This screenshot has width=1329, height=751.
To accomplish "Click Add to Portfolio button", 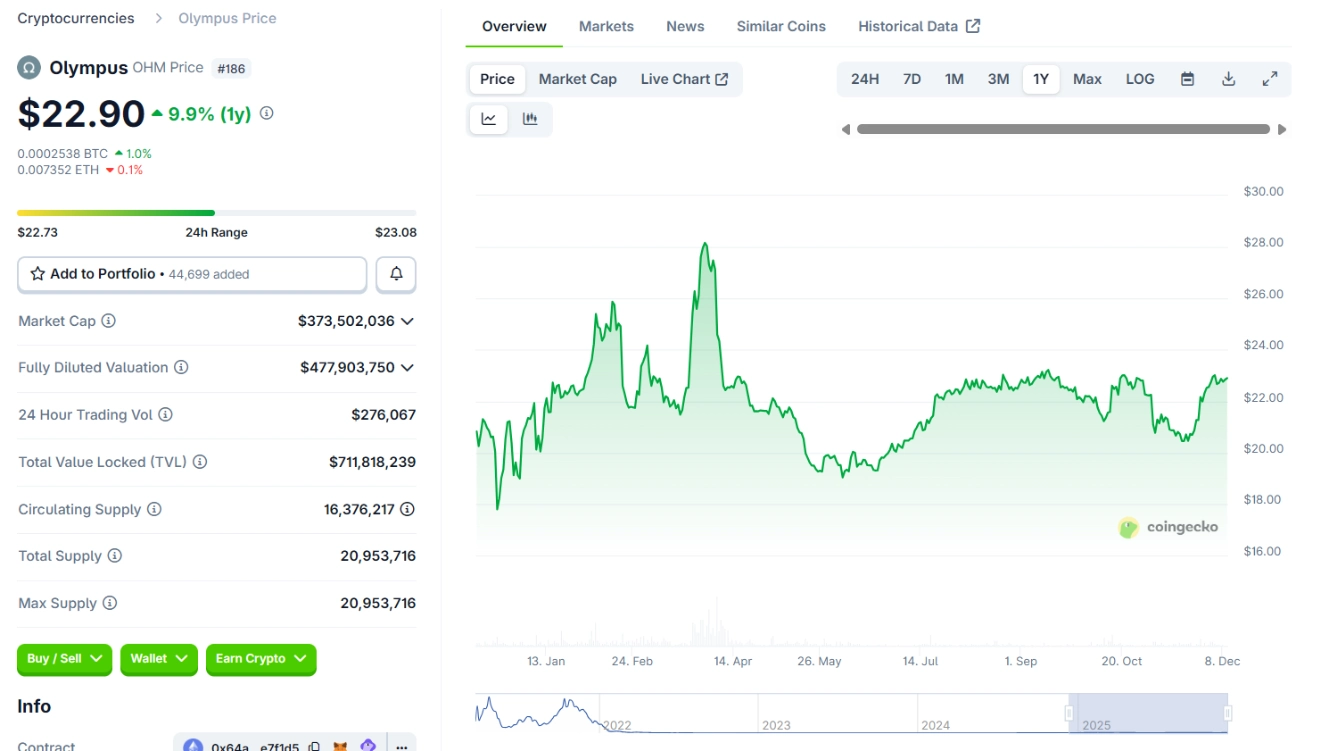I will pyautogui.click(x=192, y=274).
